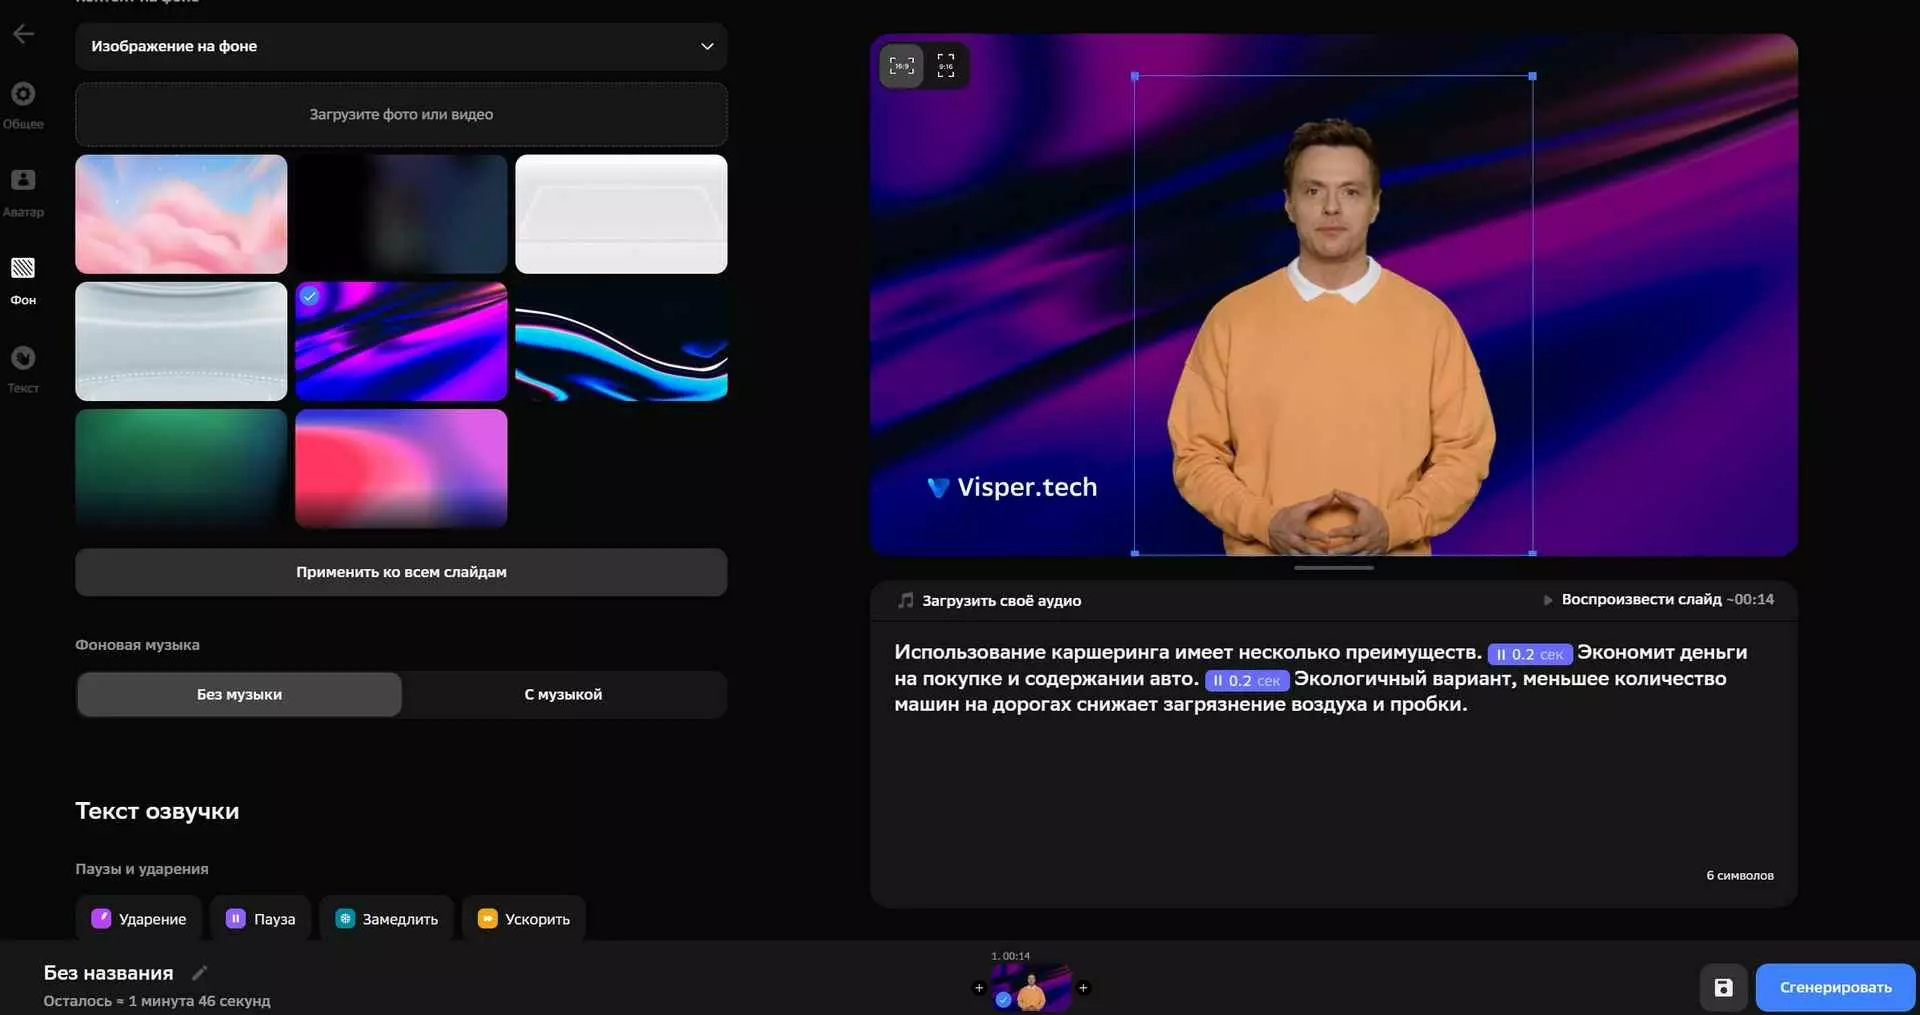The image size is (1920, 1015).
Task: Choose the pink clouds background image
Action: [x=181, y=214]
